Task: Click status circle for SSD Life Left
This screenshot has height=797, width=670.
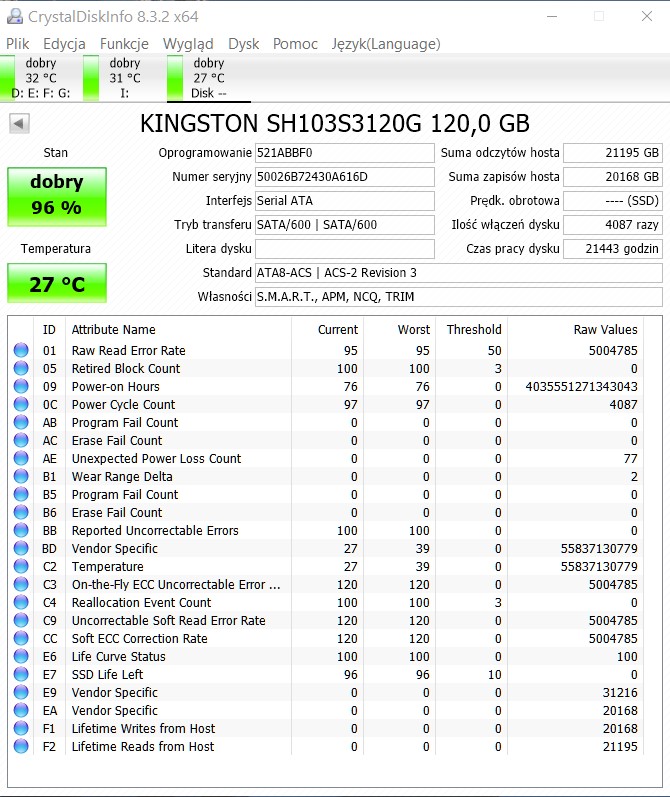Action: [21, 674]
